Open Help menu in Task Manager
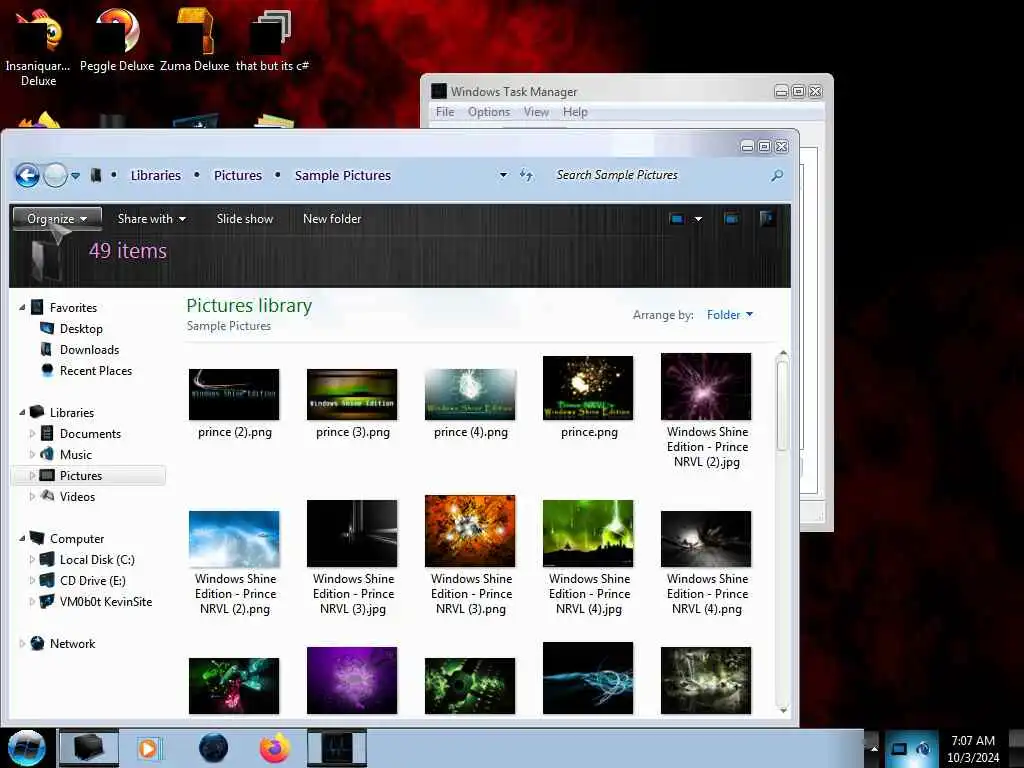 coord(575,112)
